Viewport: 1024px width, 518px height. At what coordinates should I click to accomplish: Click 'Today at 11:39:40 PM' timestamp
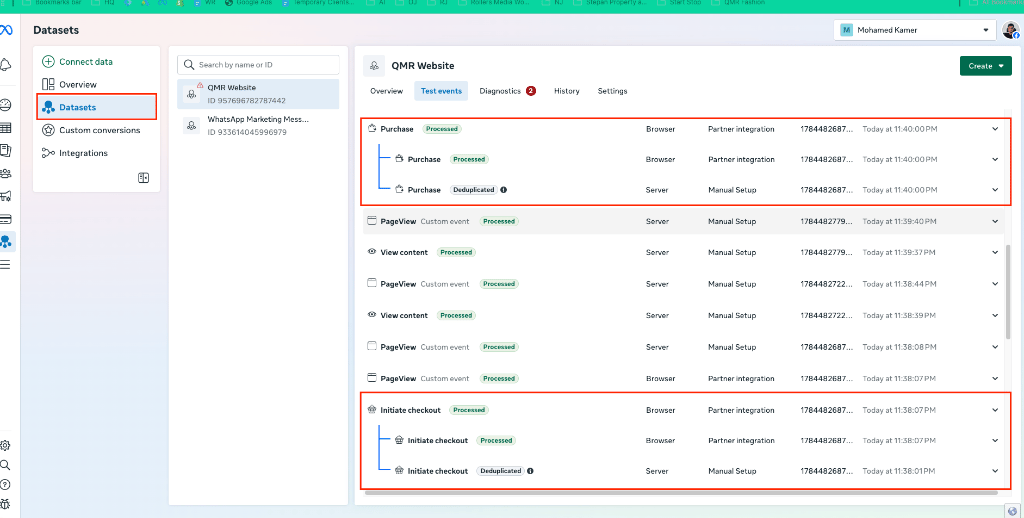tap(899, 221)
